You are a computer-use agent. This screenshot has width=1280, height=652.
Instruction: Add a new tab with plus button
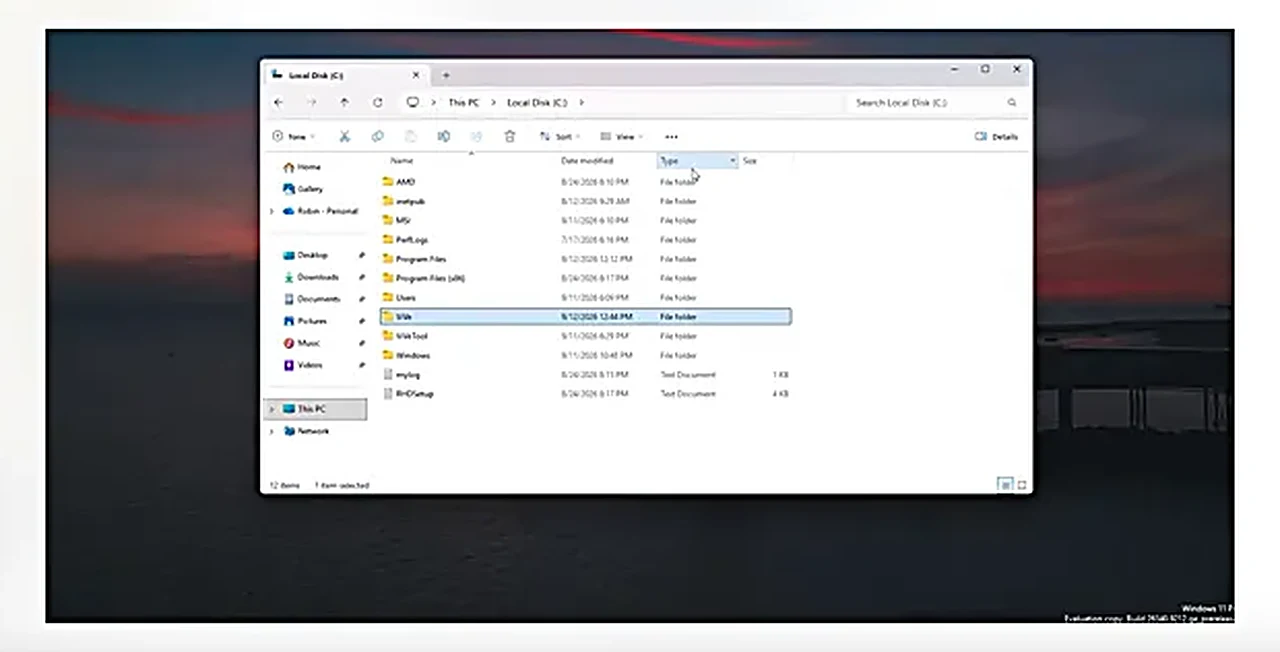tap(446, 75)
